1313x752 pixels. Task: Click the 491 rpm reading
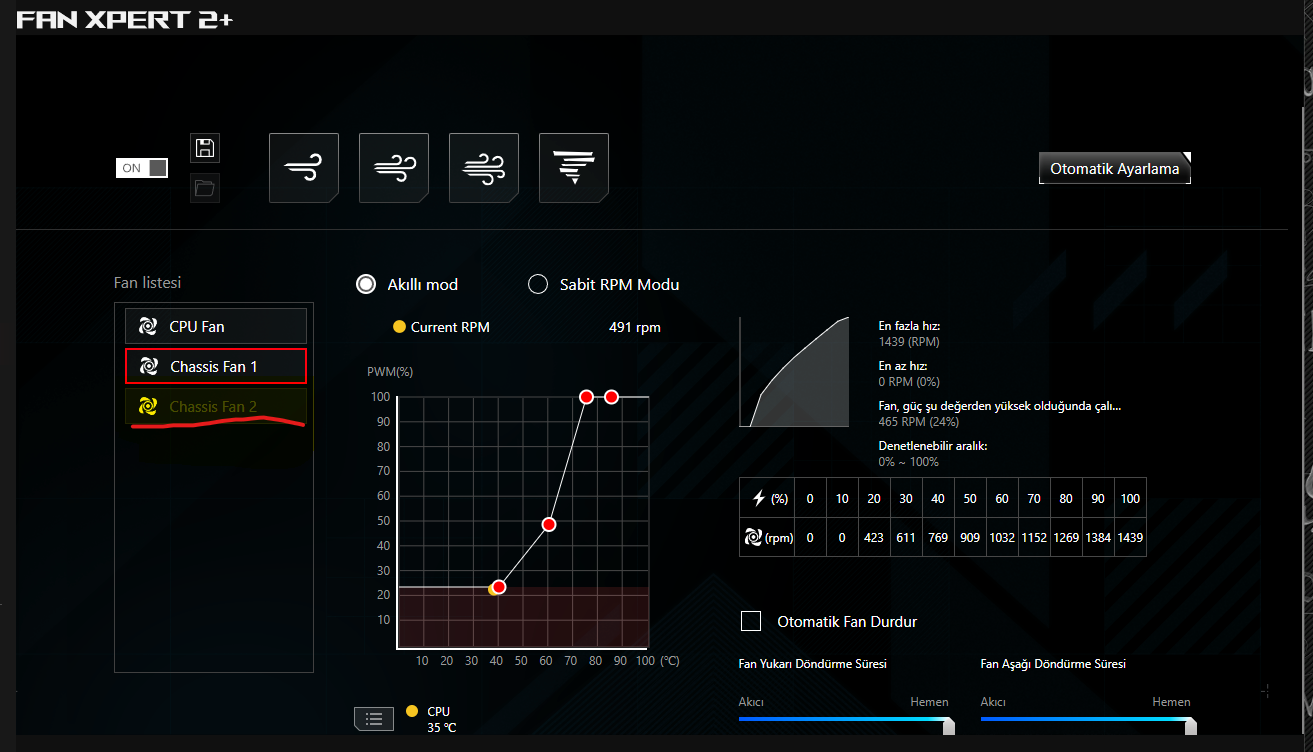[635, 327]
